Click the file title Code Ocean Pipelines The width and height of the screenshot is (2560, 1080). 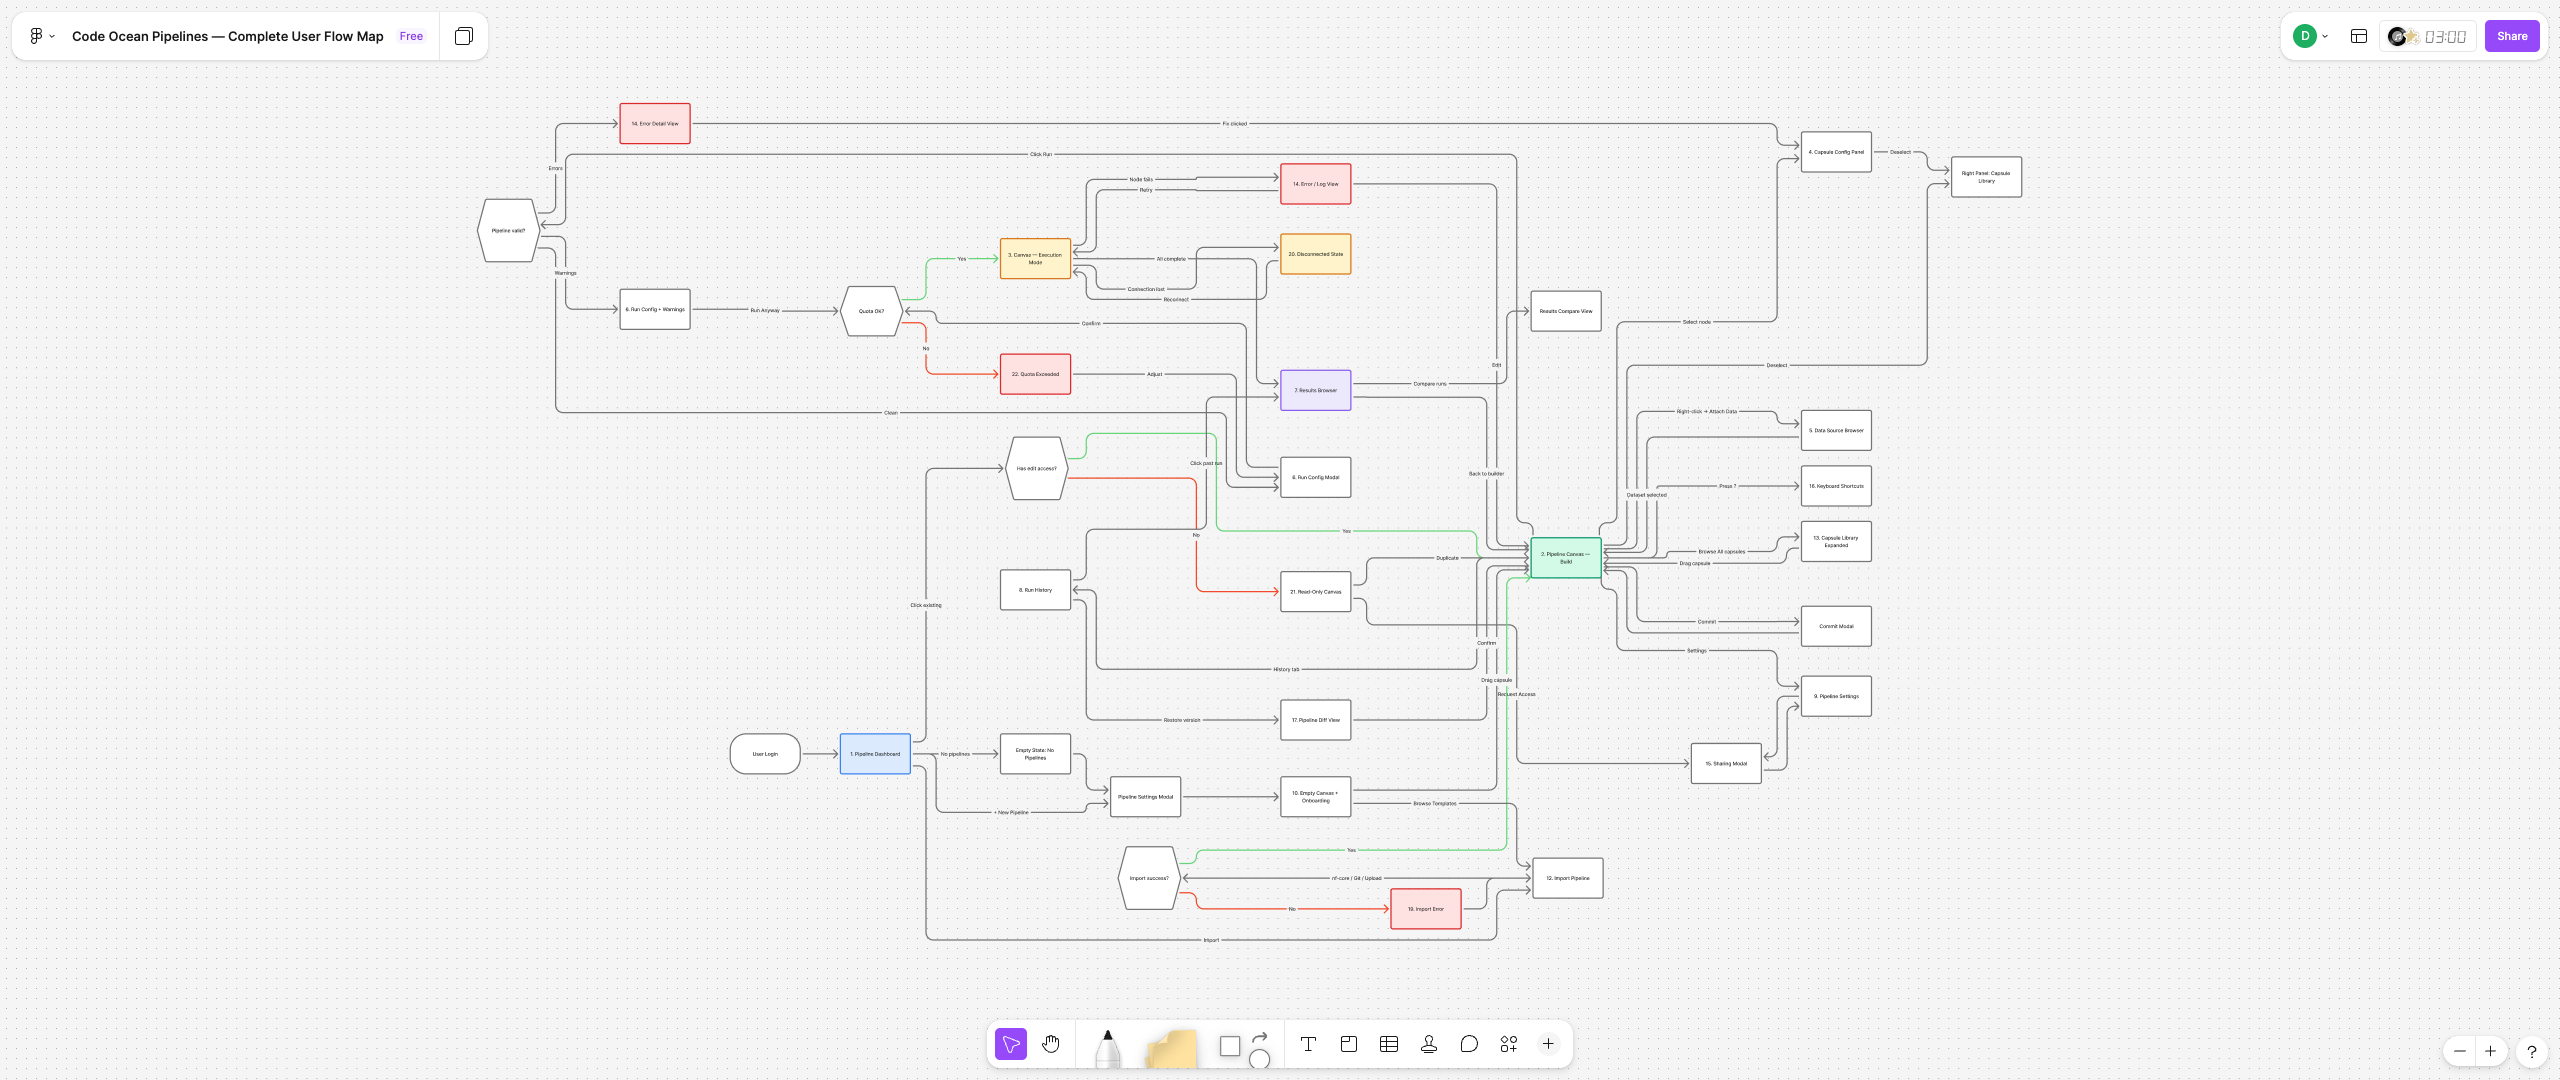pos(227,36)
